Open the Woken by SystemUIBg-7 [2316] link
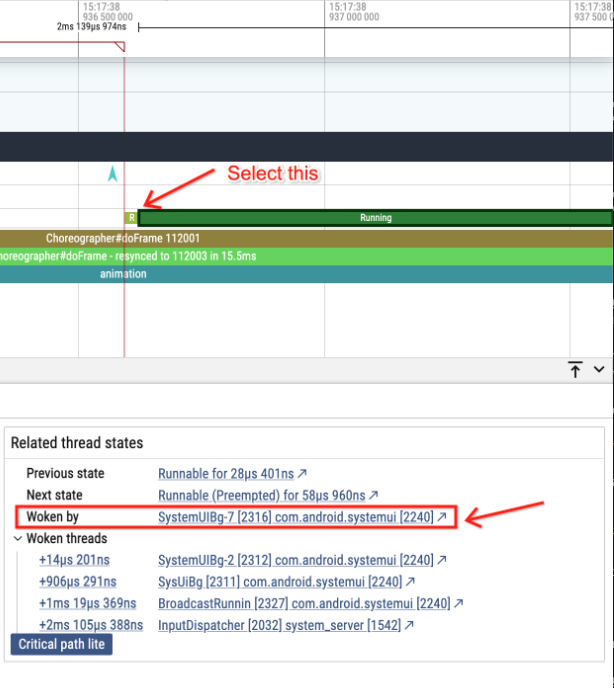614x688 pixels. 296,517
